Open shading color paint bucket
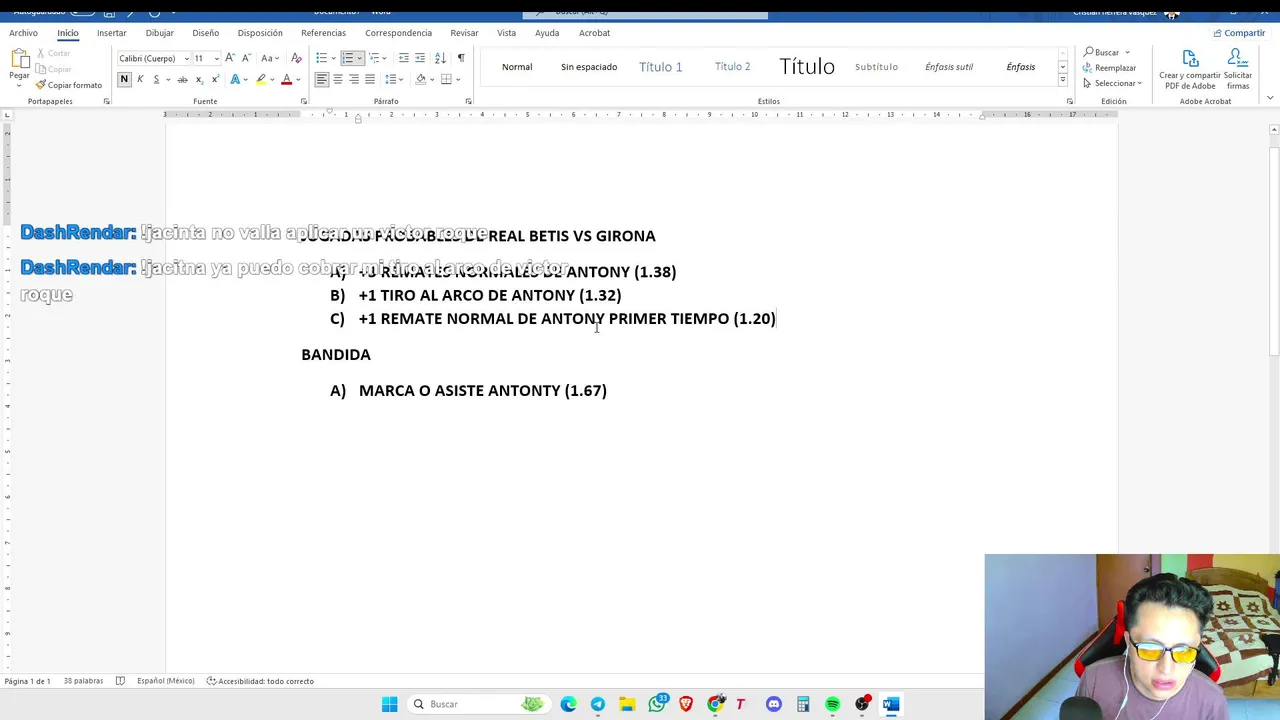This screenshot has width=1280, height=720. (420, 79)
